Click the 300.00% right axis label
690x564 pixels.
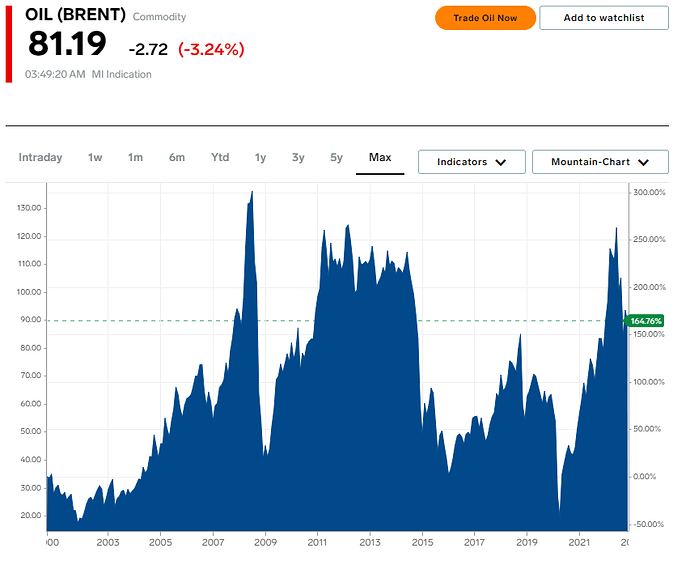pos(650,192)
